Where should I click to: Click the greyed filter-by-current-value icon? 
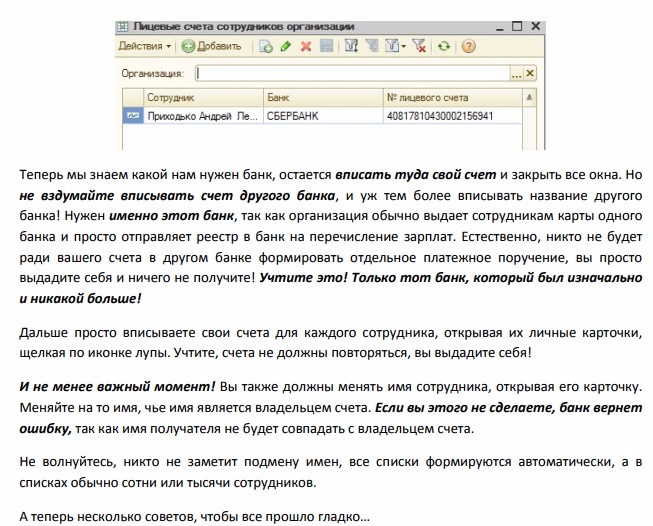click(371, 46)
